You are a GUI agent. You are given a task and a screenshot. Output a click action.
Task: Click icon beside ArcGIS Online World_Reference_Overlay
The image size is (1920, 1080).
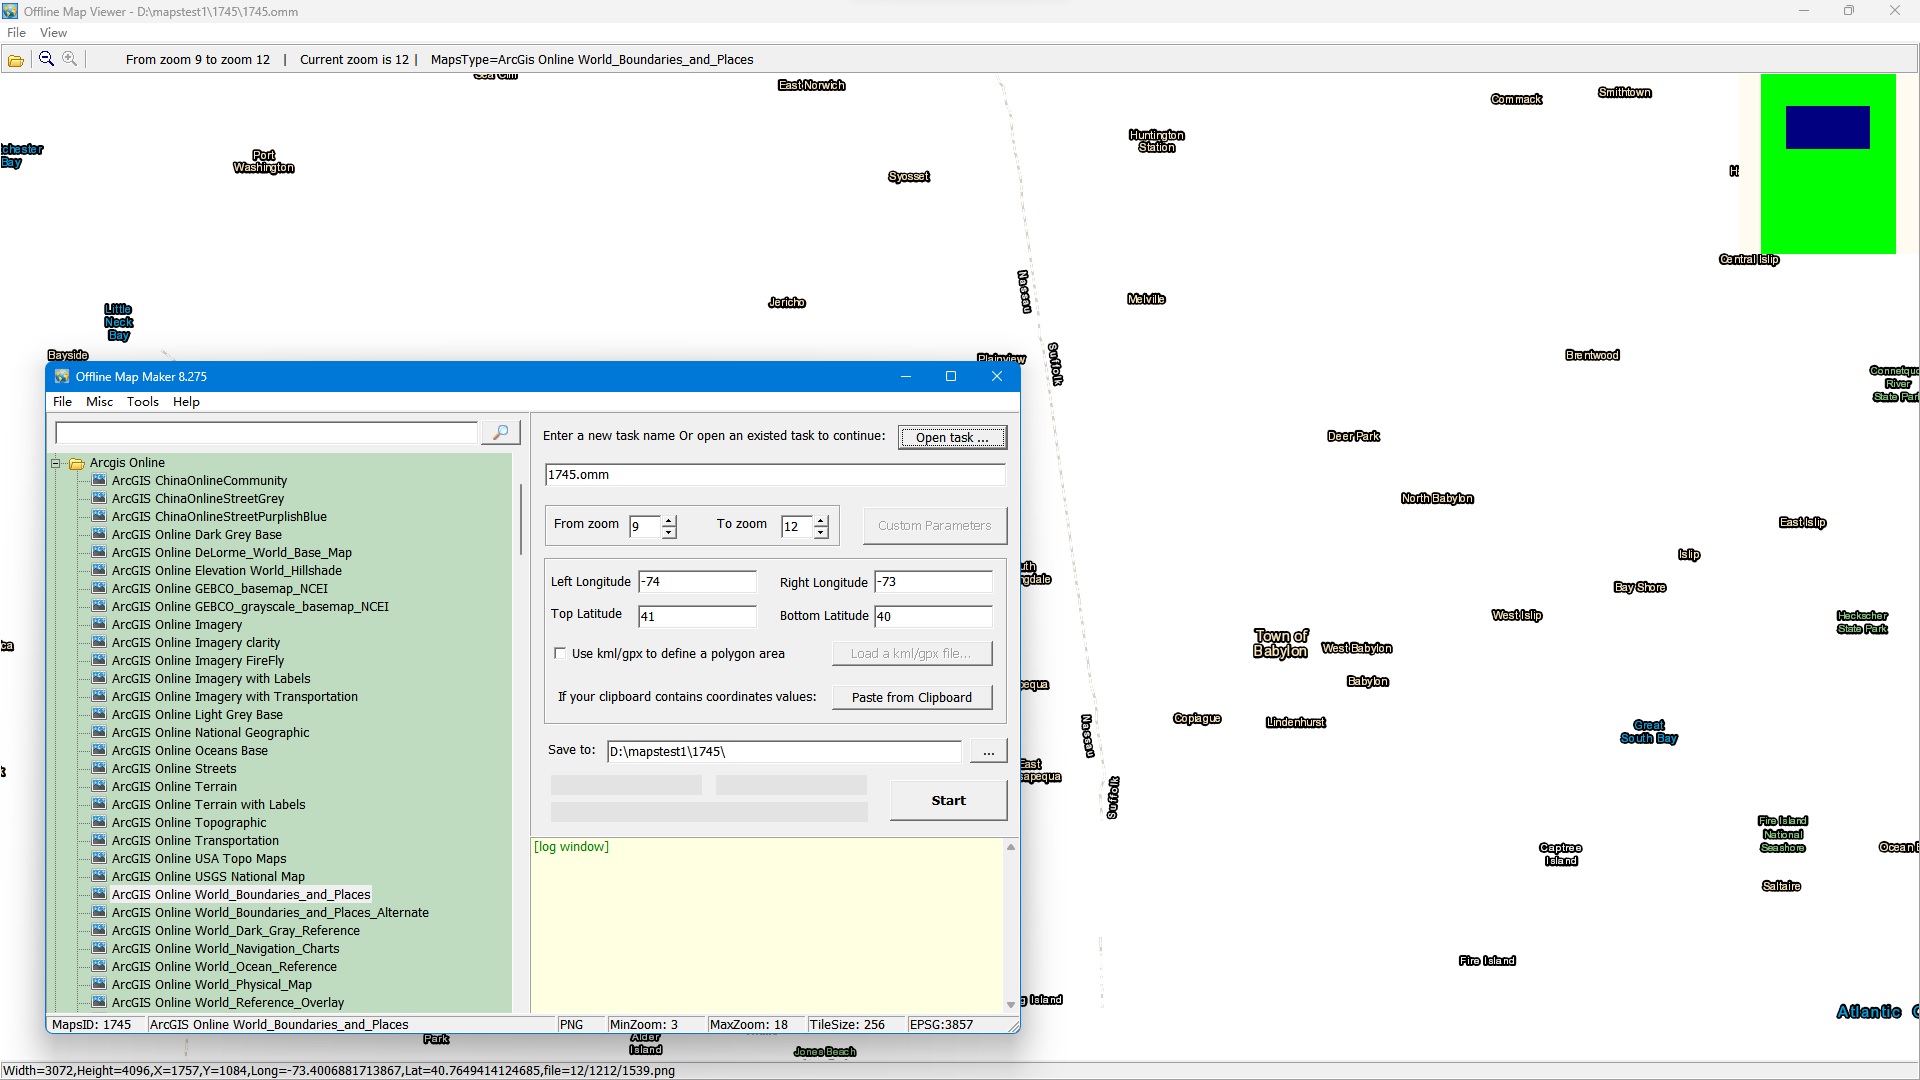[99, 1002]
